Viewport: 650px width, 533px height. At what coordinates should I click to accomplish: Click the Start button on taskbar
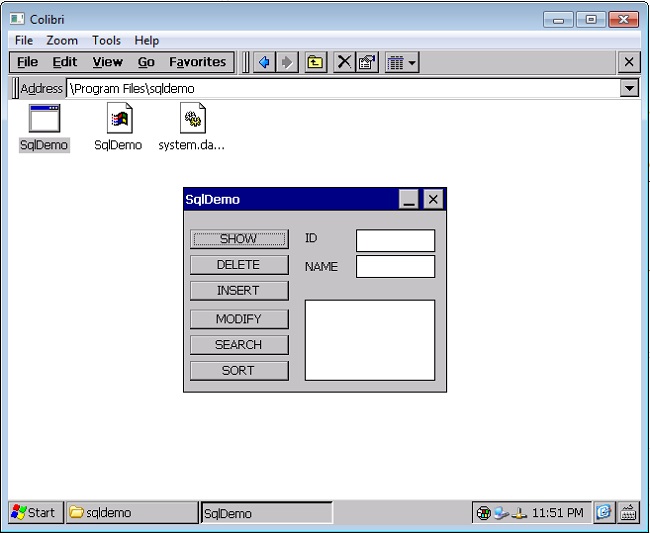click(x=34, y=512)
